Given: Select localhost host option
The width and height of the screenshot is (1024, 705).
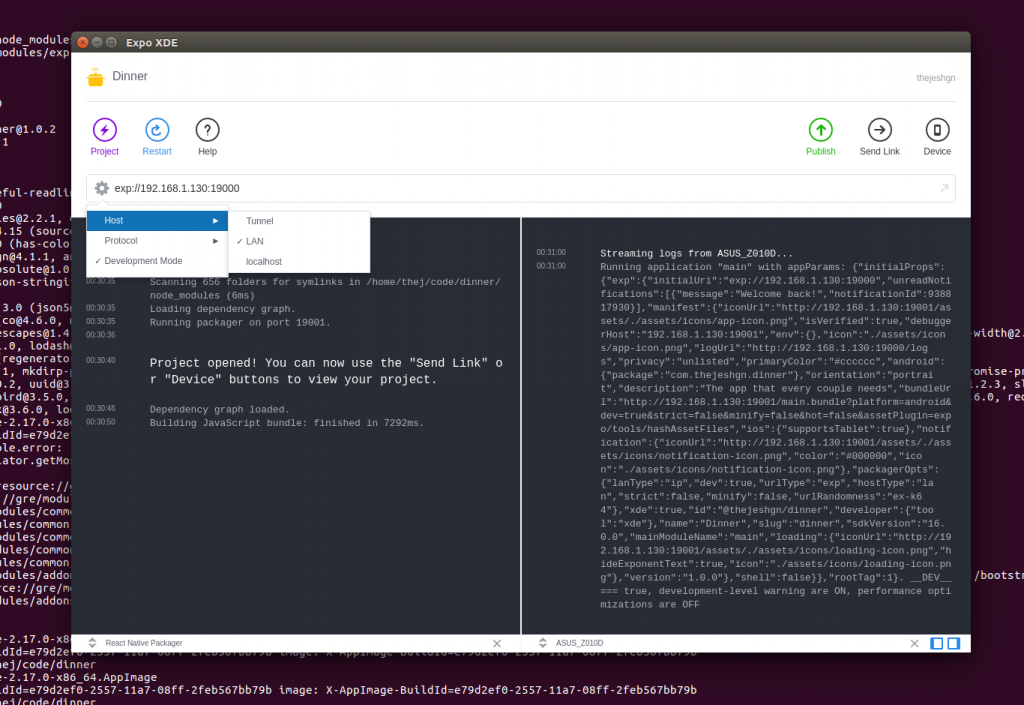Looking at the screenshot, I should [x=299, y=262].
